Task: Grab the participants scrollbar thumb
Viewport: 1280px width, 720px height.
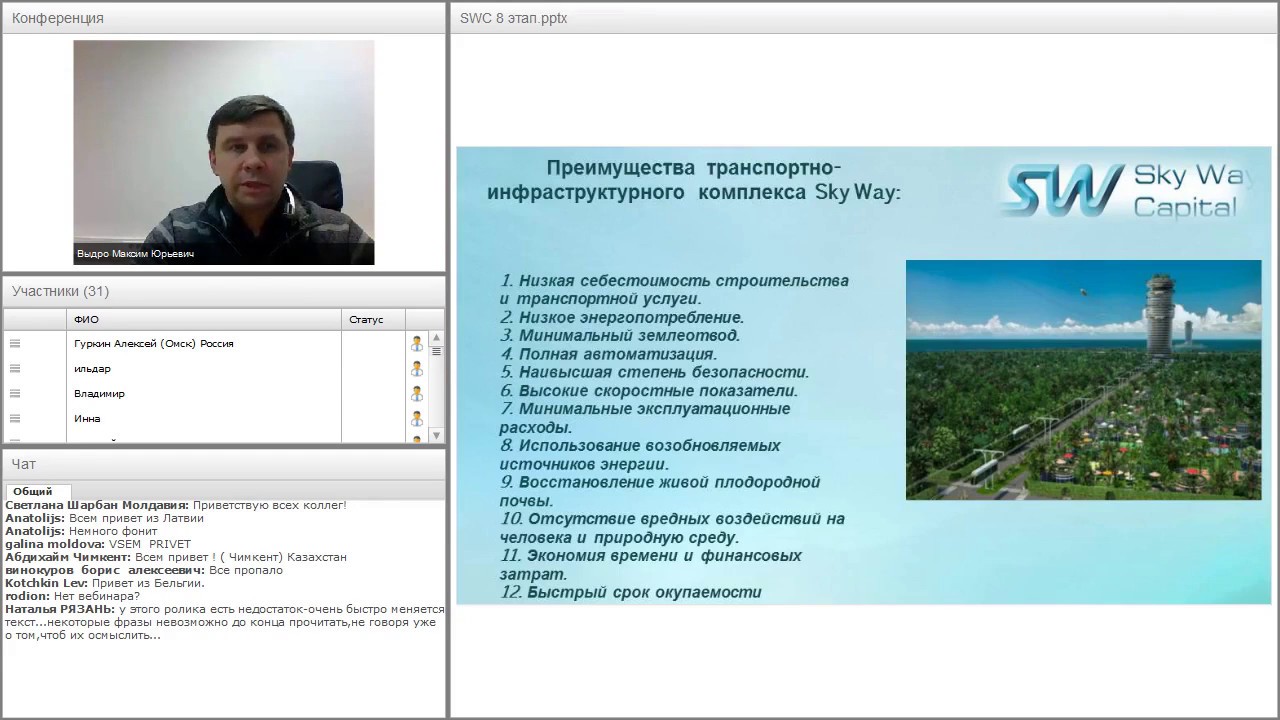Action: (436, 351)
